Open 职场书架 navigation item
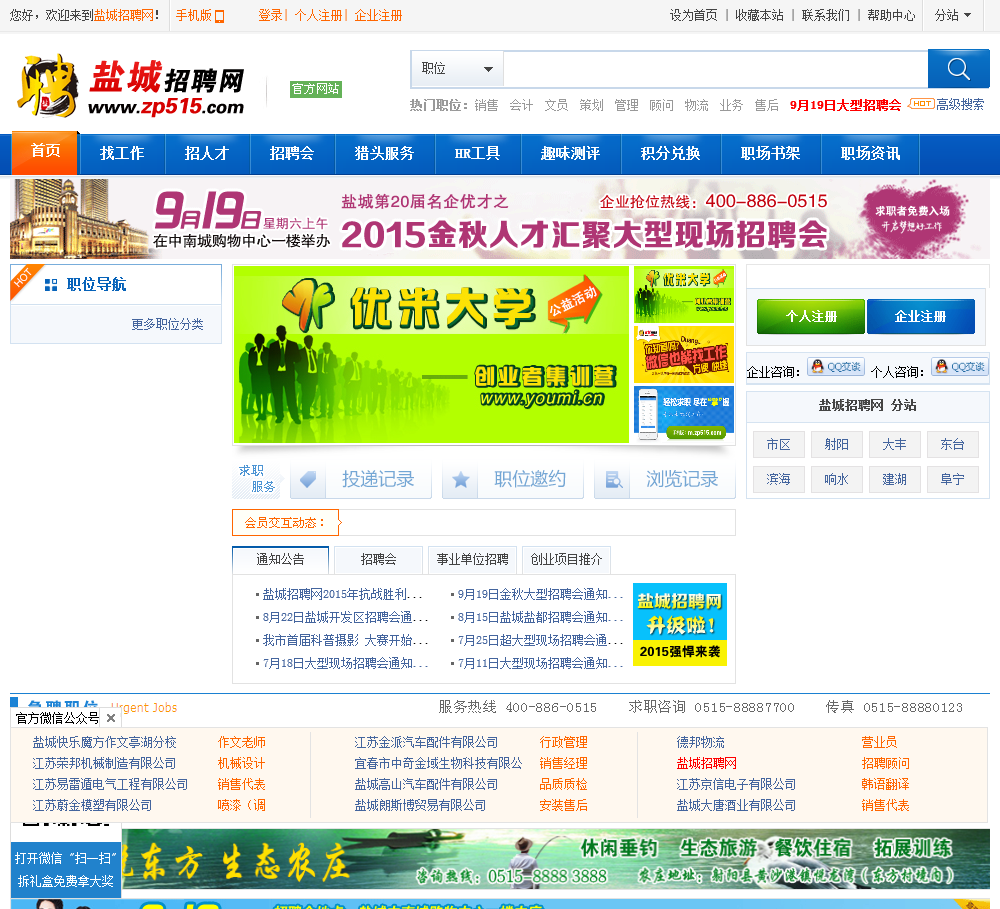 tap(770, 153)
